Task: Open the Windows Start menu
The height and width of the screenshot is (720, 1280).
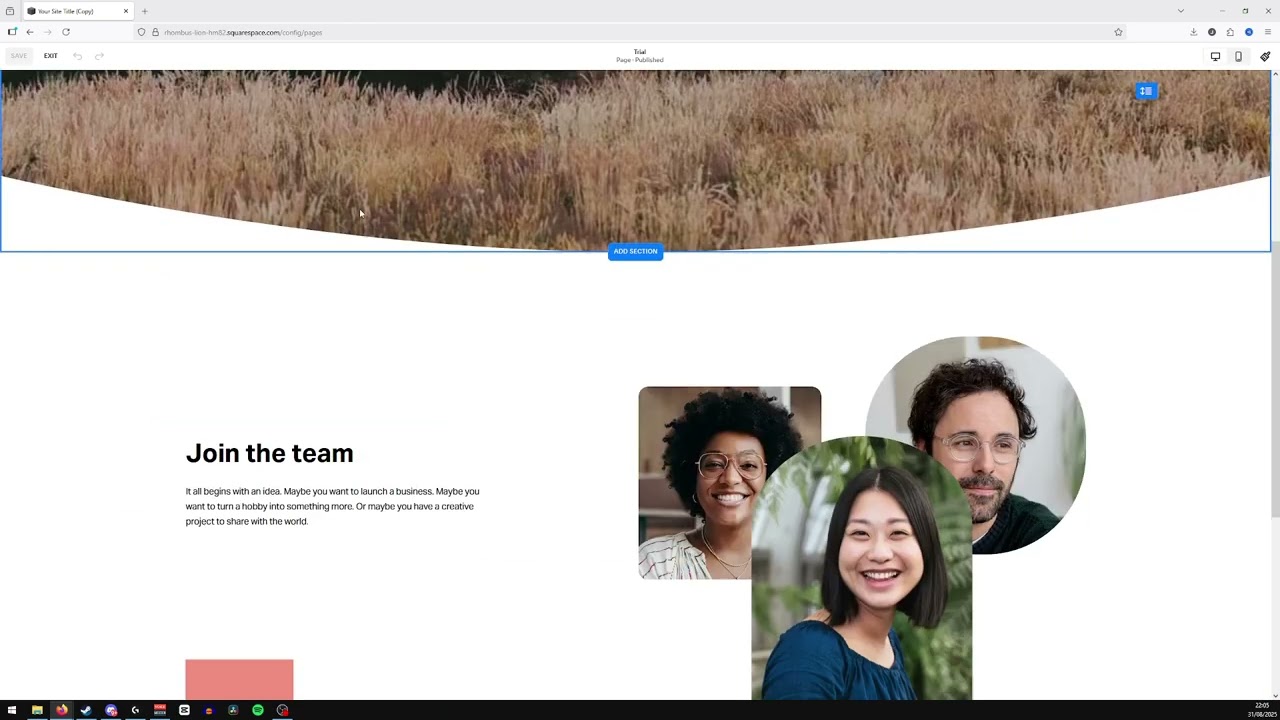Action: tap(12, 710)
